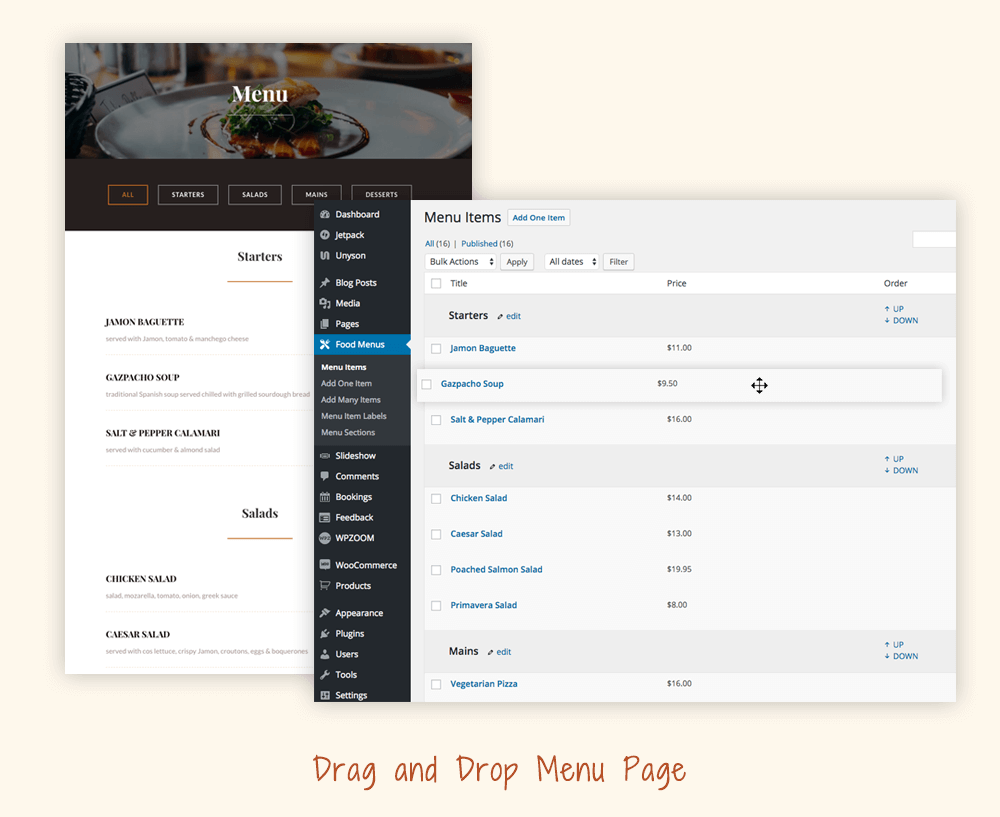Click the Unyson icon in sidebar
This screenshot has width=1000, height=817.
pyautogui.click(x=325, y=255)
